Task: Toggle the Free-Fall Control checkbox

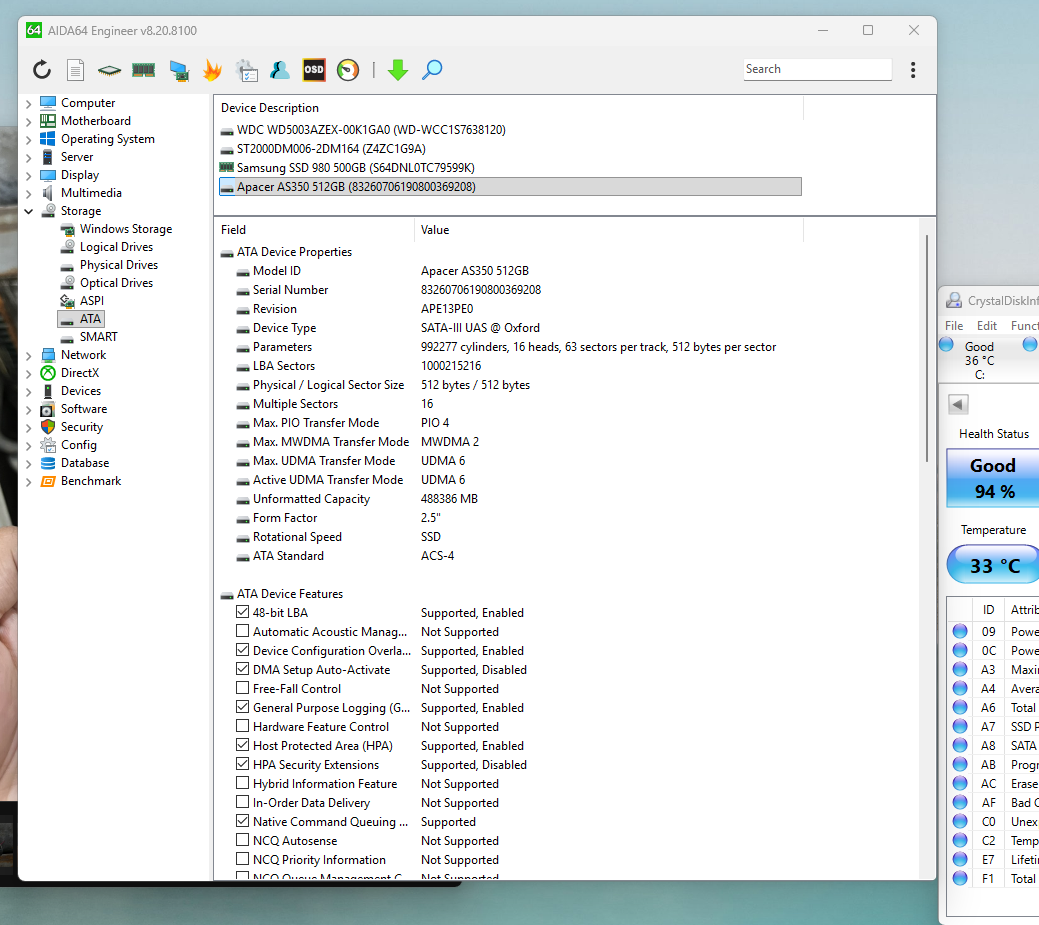Action: click(243, 689)
